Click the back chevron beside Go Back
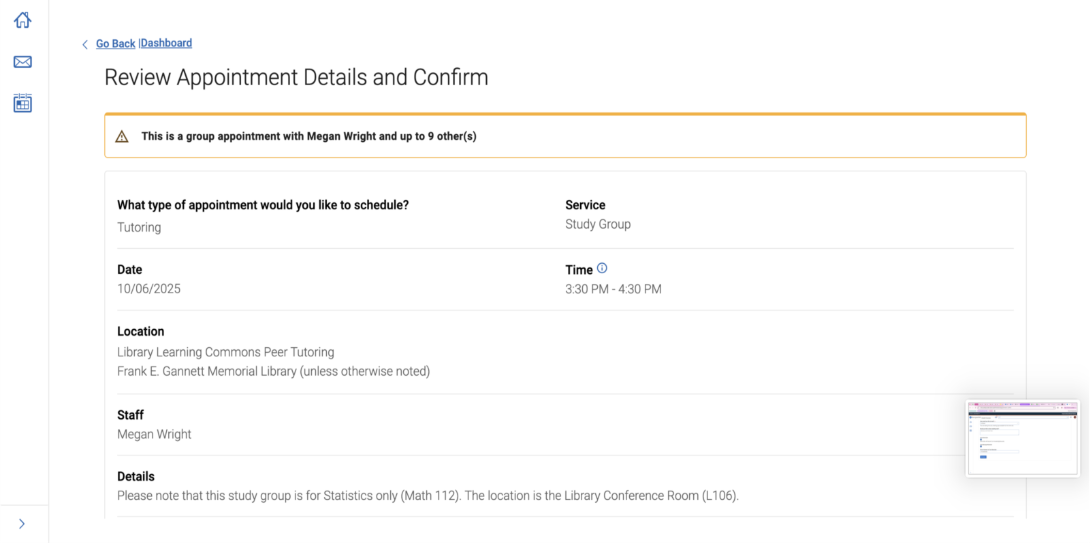Viewport: 1092px width, 543px height. pos(85,44)
